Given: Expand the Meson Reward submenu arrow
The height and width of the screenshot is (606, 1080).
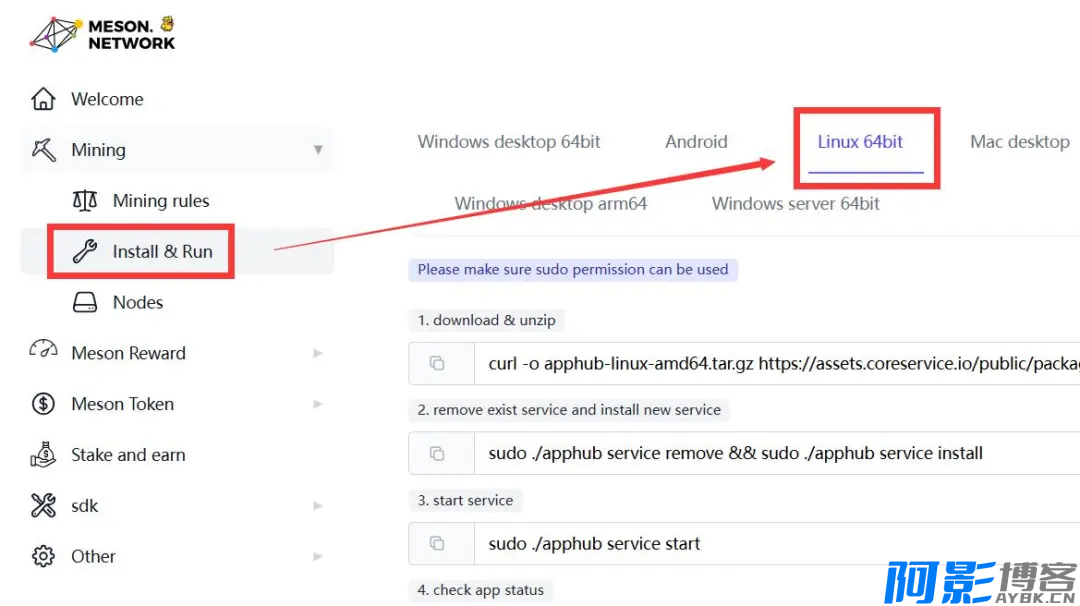Looking at the screenshot, I should pos(318,353).
